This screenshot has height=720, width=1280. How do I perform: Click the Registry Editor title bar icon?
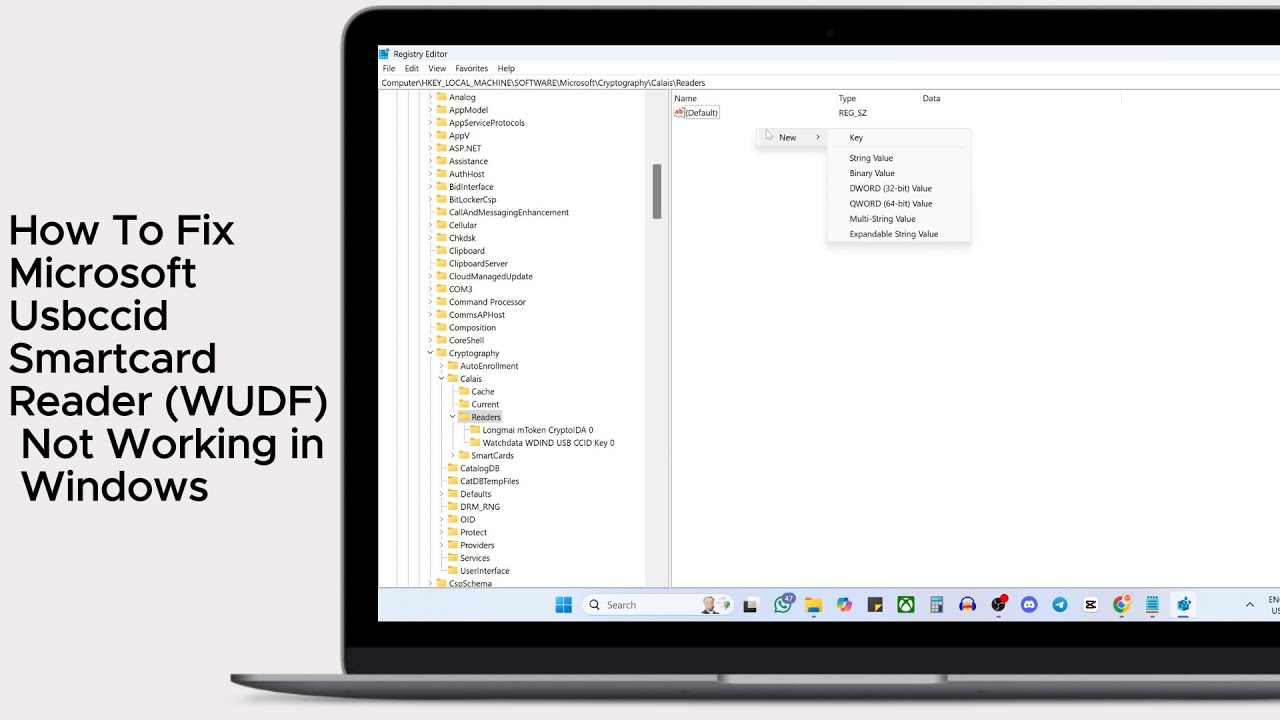tap(384, 54)
